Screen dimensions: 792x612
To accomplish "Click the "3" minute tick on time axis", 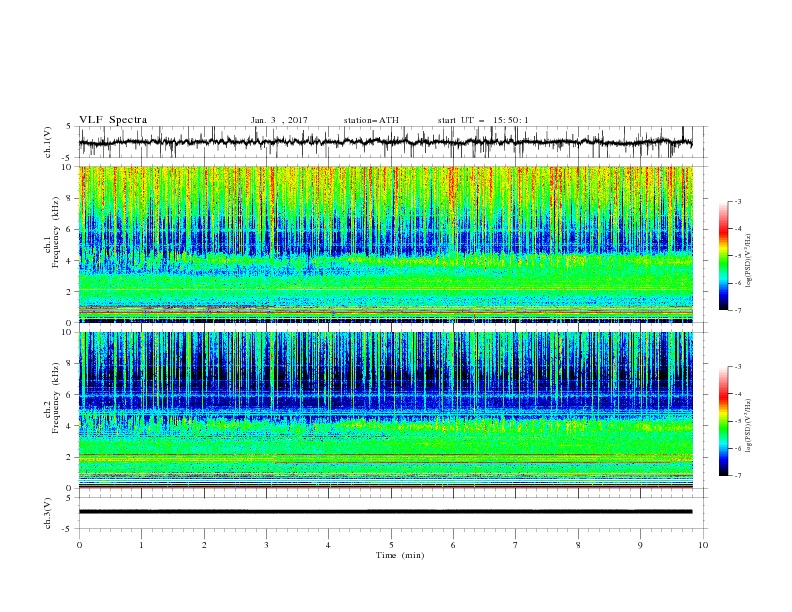I will pos(266,545).
